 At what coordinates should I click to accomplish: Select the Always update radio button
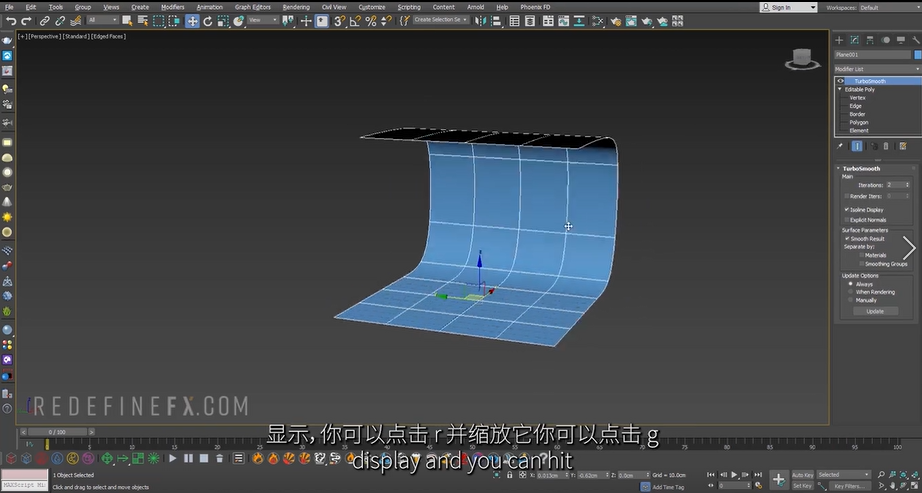tap(850, 284)
